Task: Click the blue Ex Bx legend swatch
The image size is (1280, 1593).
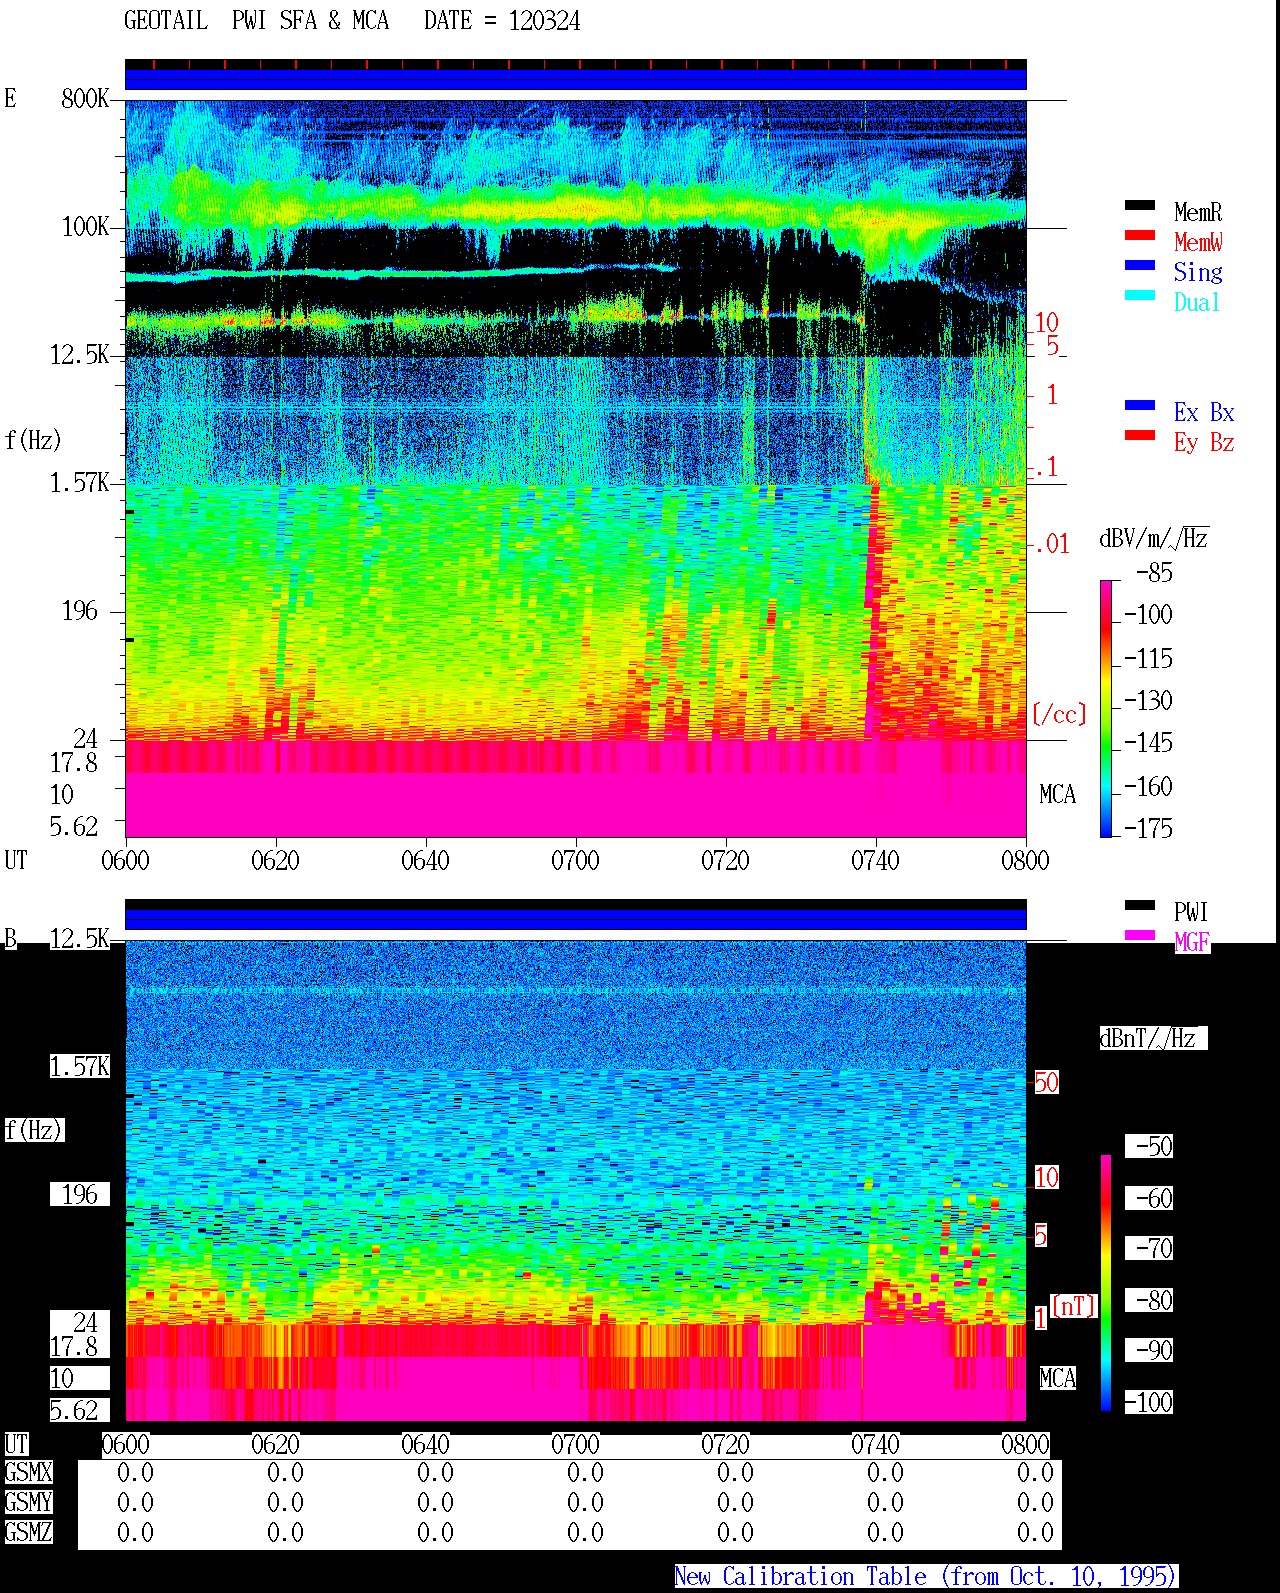Action: (x=1140, y=406)
